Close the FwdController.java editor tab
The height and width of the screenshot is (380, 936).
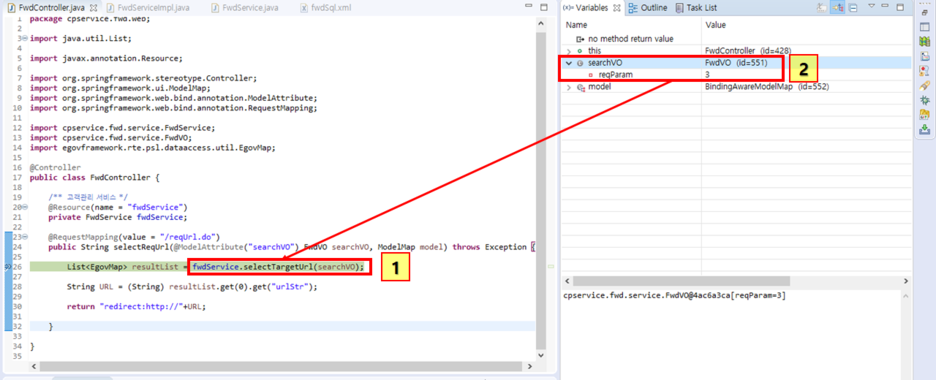click(93, 8)
